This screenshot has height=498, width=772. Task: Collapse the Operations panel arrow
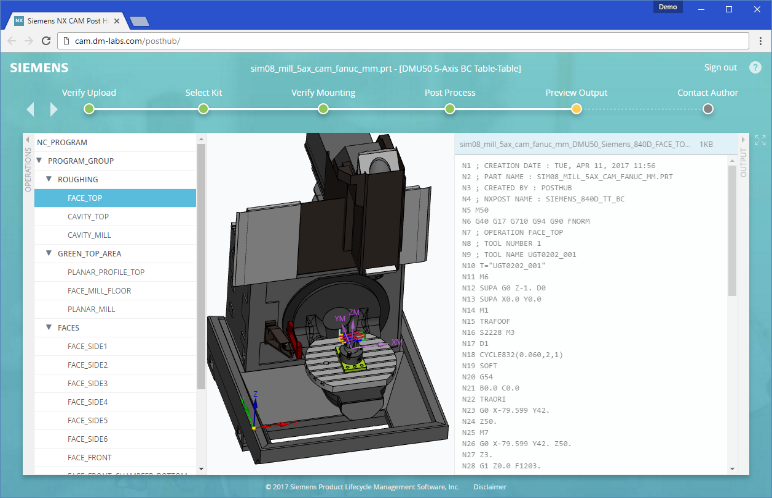coord(28,140)
